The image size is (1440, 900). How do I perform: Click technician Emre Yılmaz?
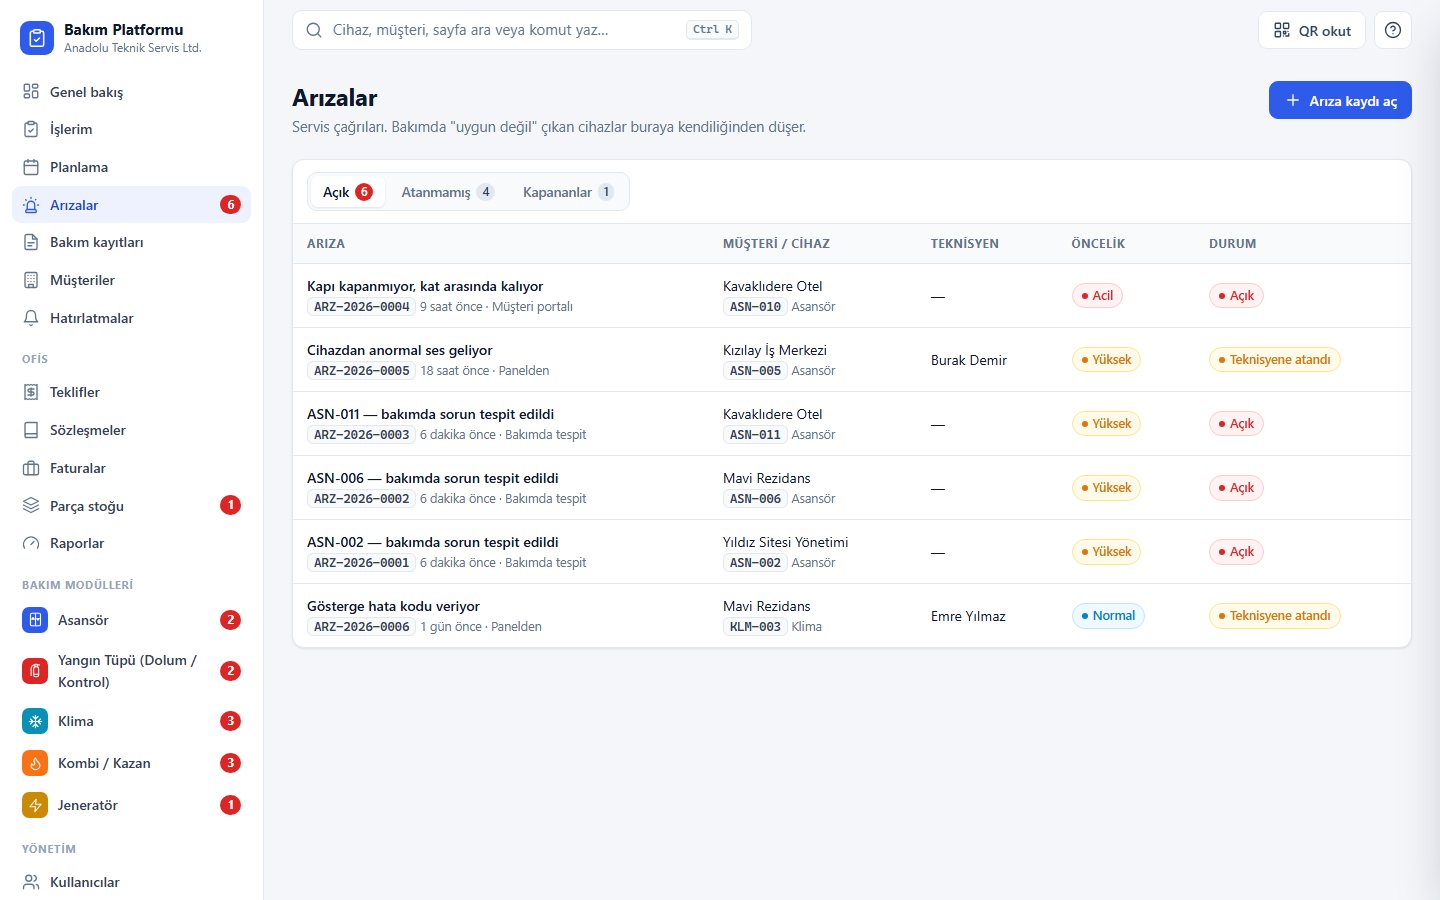[968, 616]
